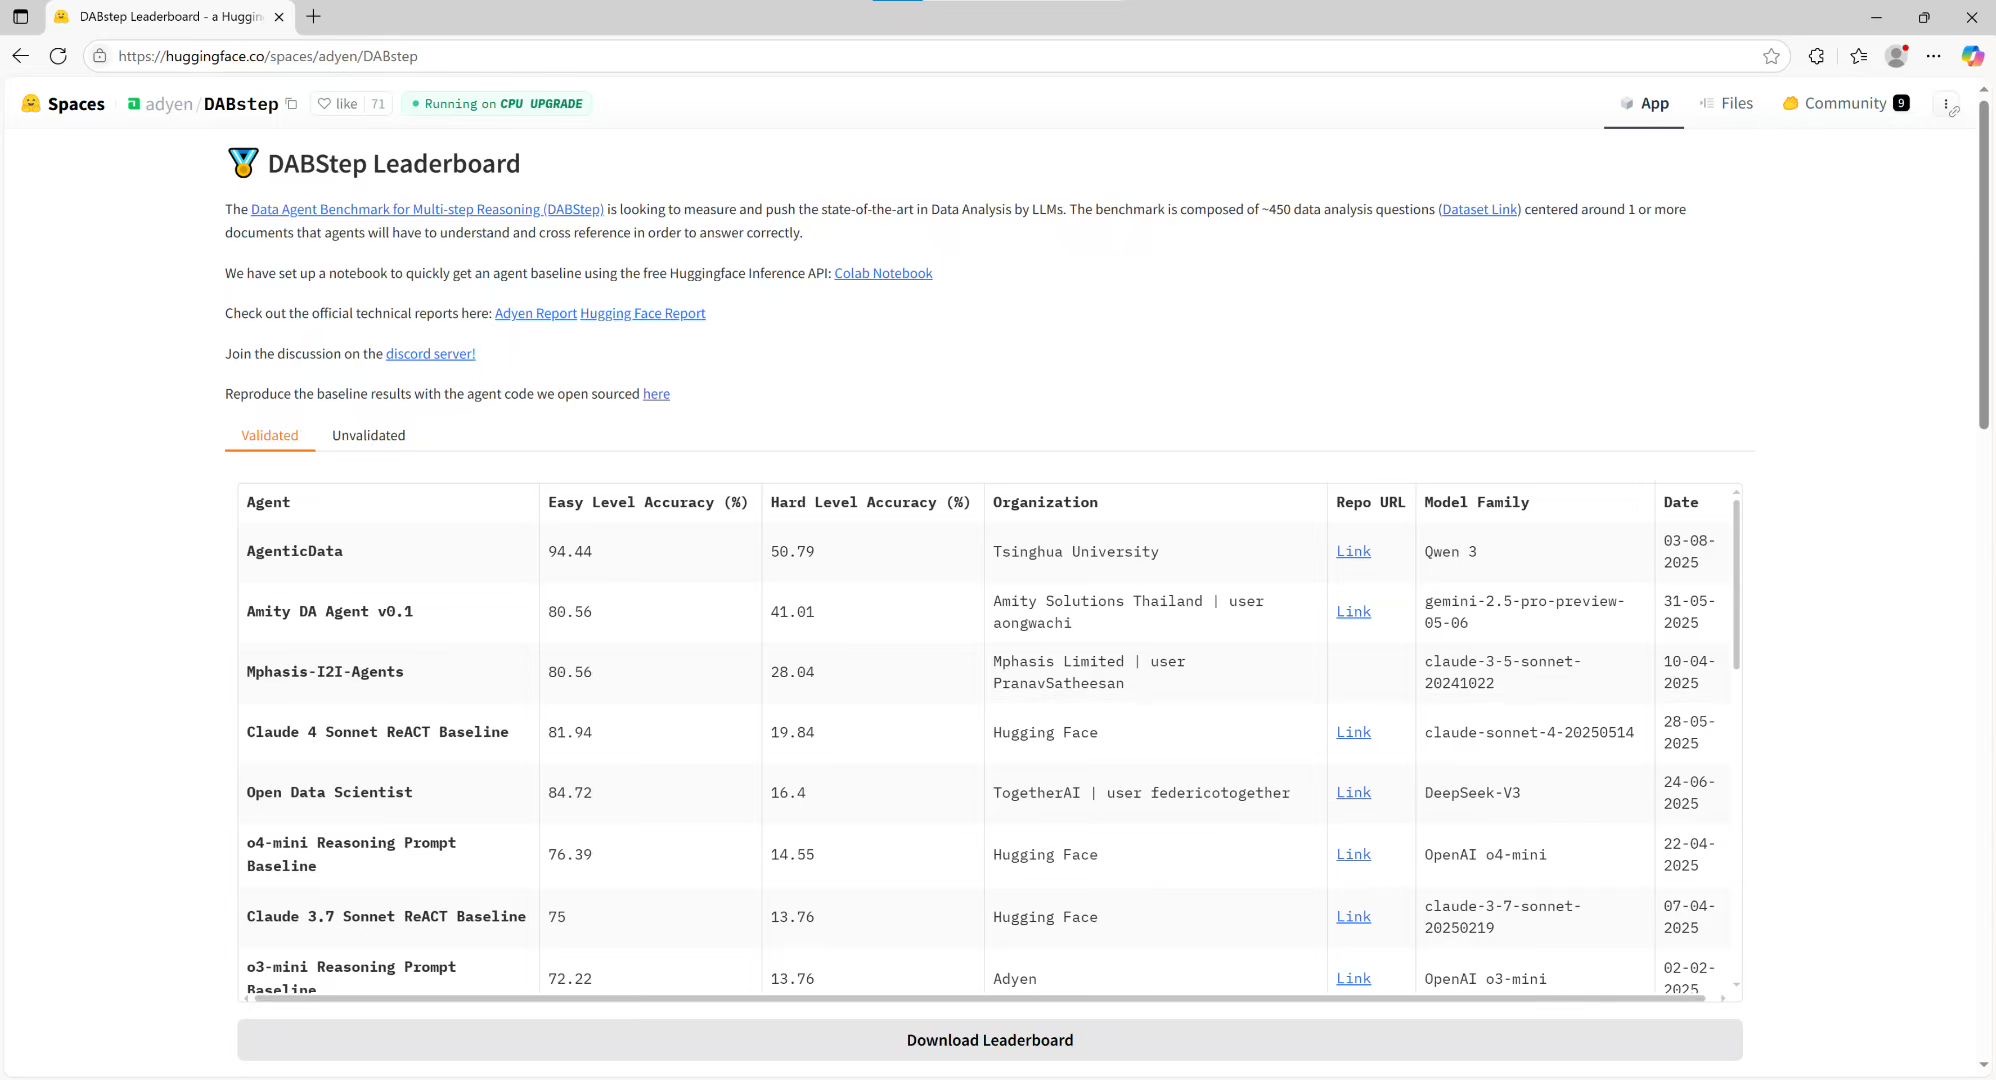The image size is (1996, 1080).
Task: Click the Download Leaderboard button
Action: coord(989,1040)
